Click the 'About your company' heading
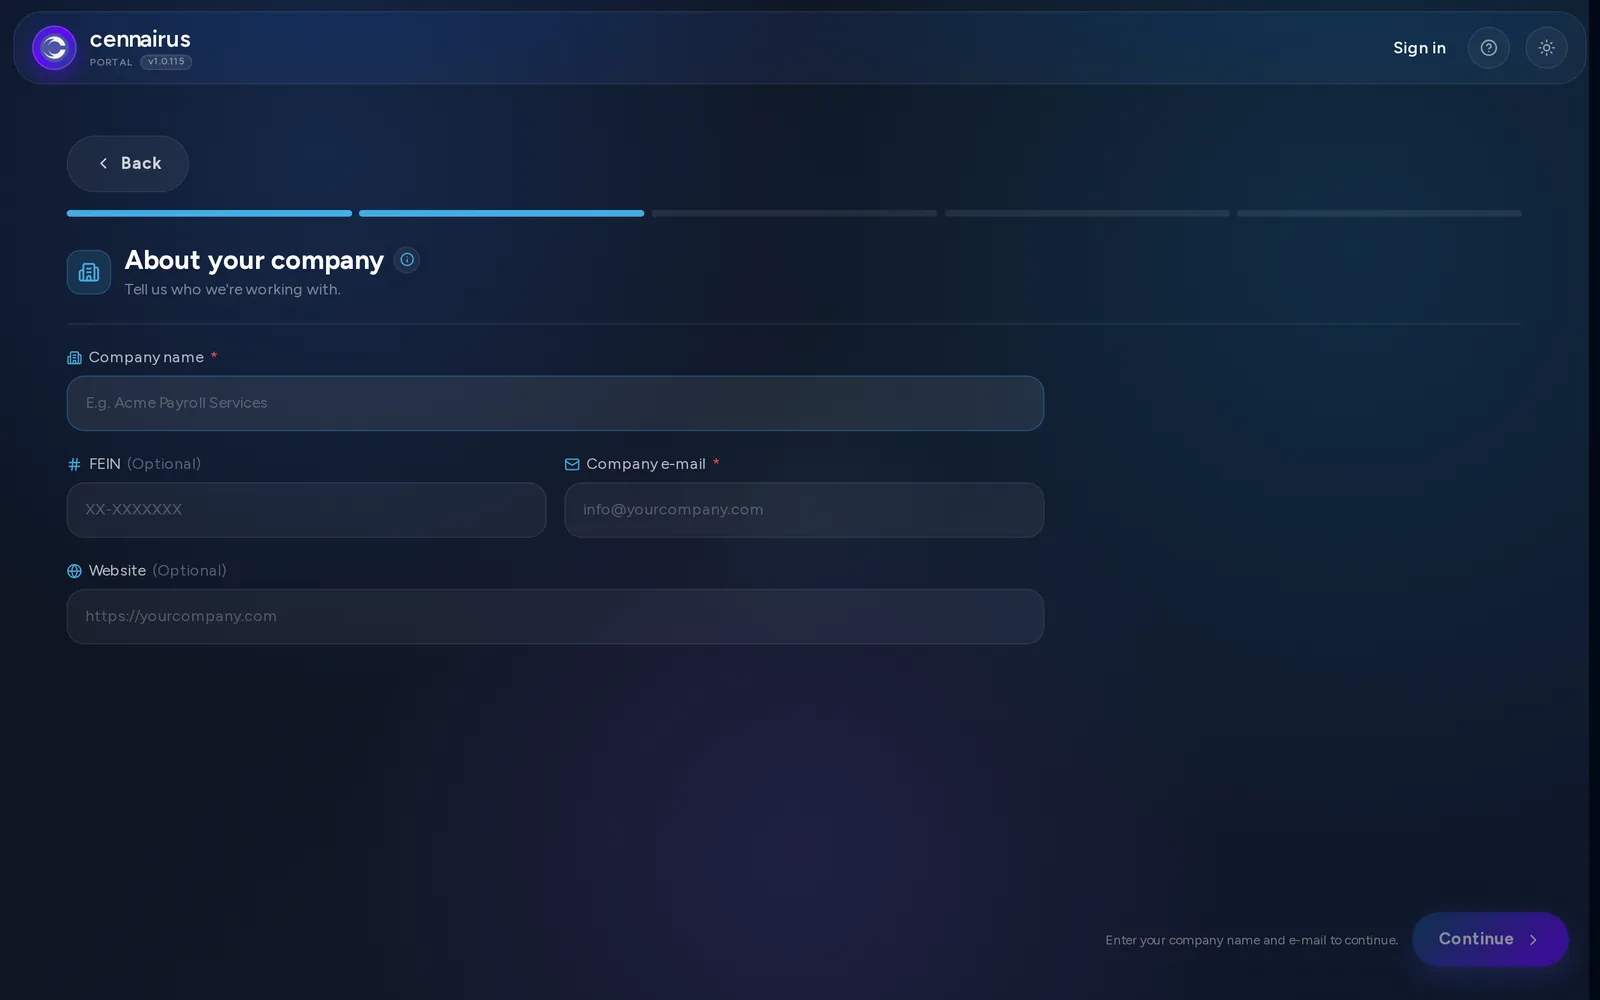 pos(254,260)
